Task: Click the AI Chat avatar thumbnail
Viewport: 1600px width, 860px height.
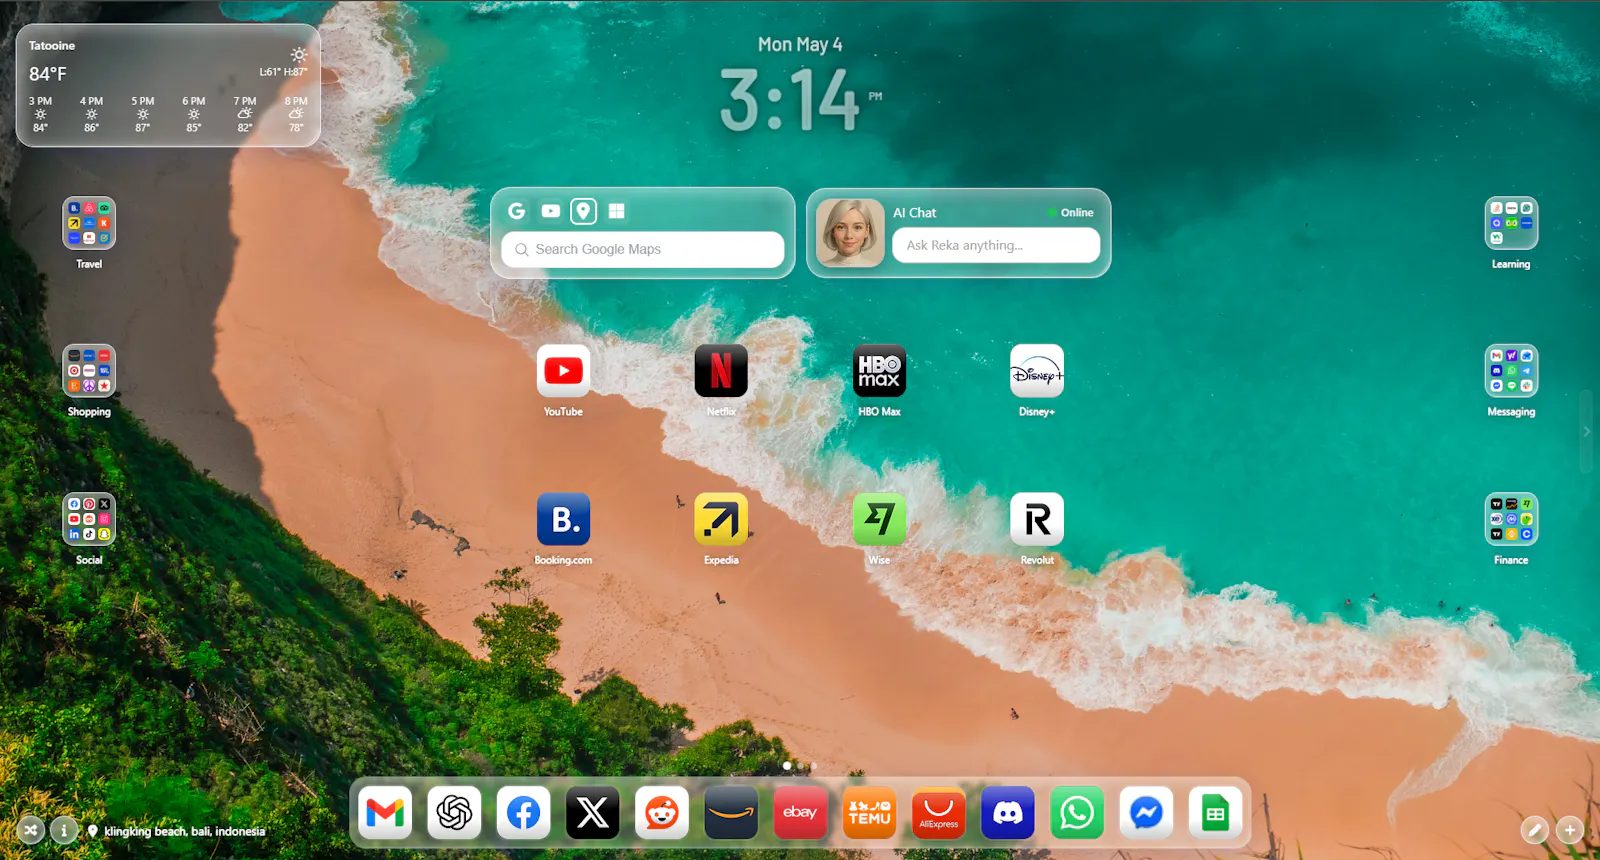Action: click(850, 232)
